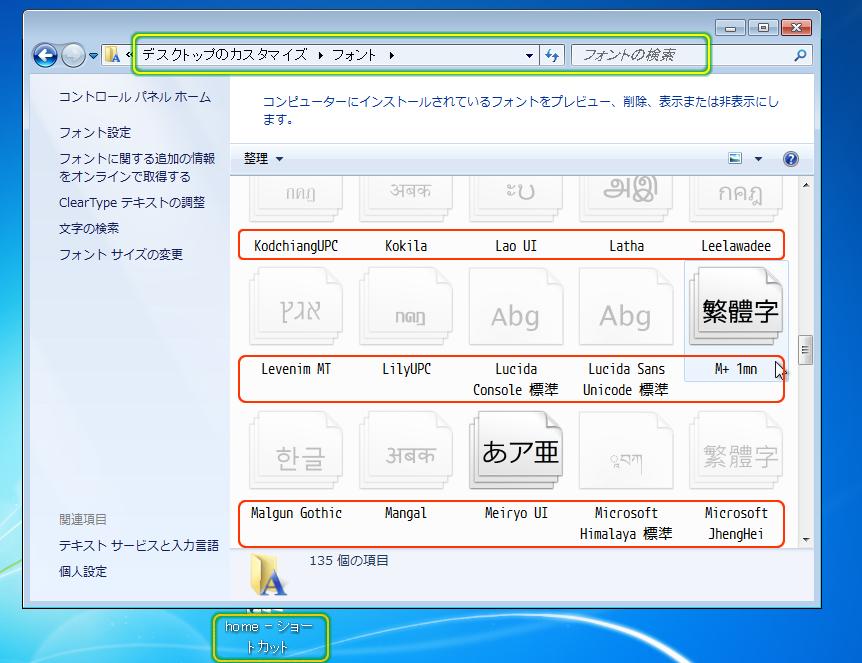Screen dimensions: 862x663
Task: Open フォント サイズの変更 link
Action: pos(120,255)
